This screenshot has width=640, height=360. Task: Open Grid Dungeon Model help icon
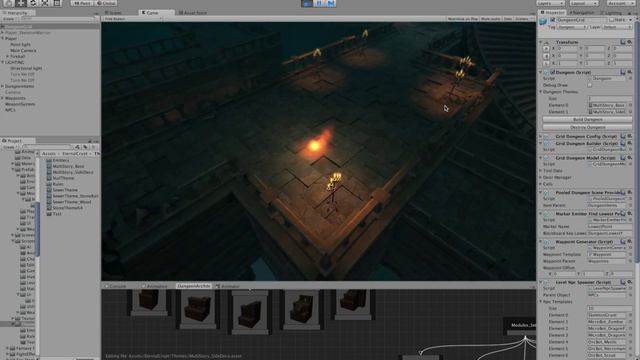623,158
